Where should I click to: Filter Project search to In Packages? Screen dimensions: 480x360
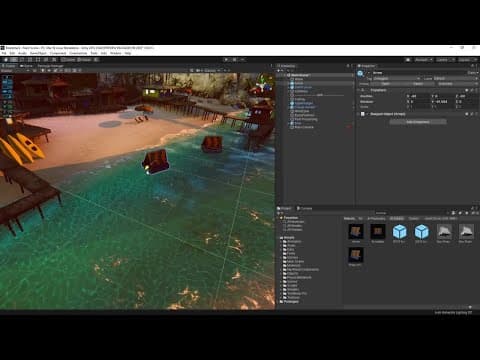click(376, 219)
